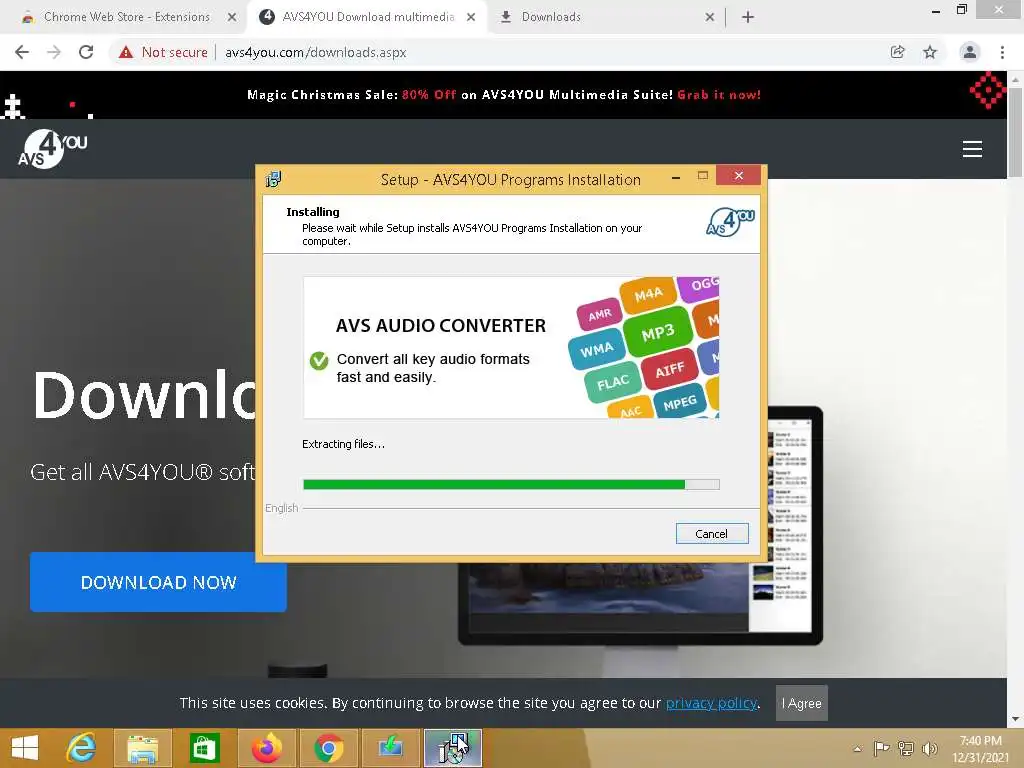
Task: Open Chrome three-dot menu
Action: 1002,52
